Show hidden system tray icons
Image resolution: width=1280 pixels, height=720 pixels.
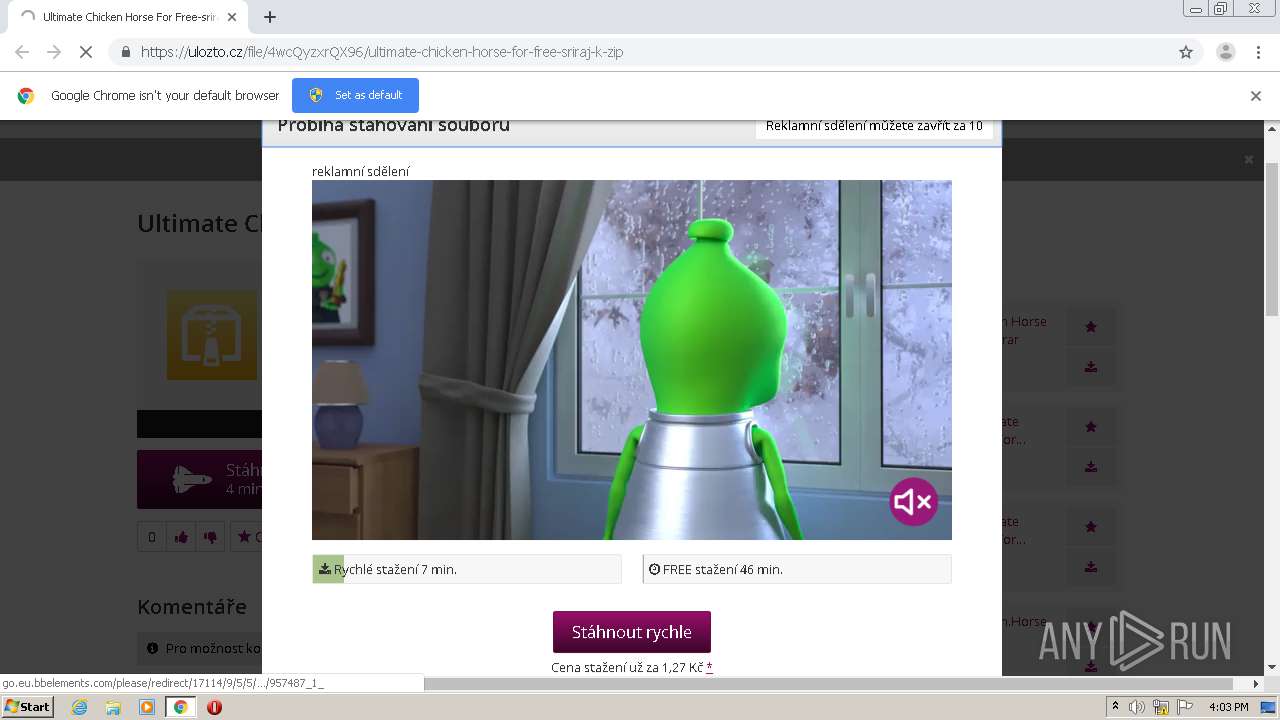click(1116, 707)
